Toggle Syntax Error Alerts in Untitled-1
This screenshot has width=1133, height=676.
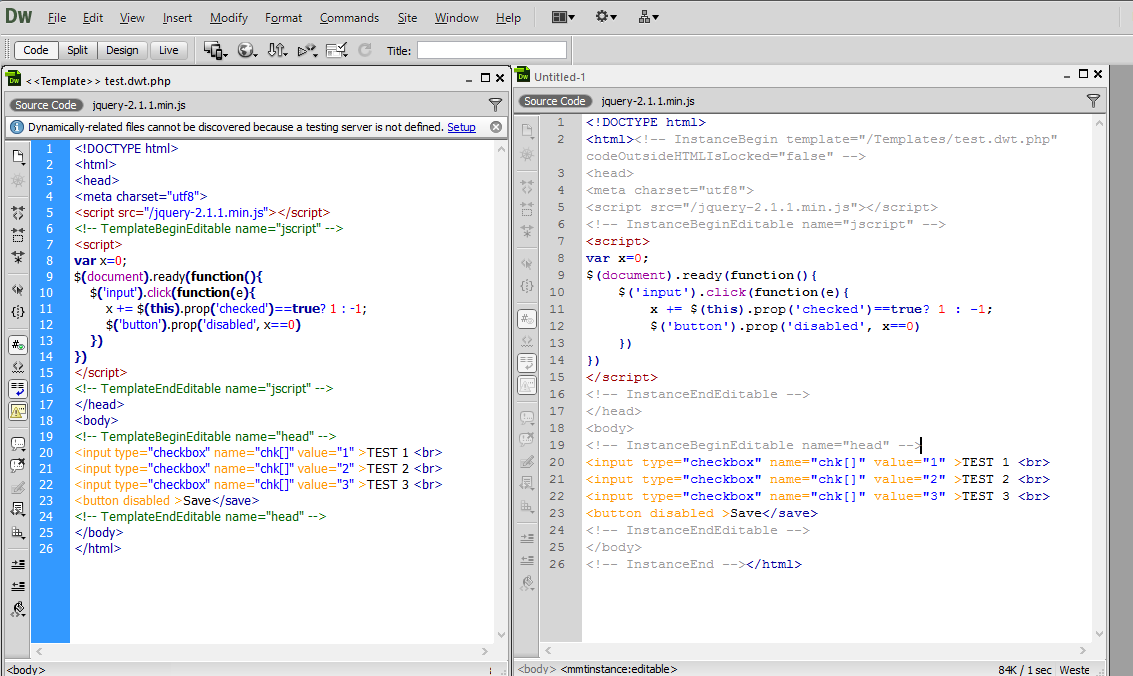coord(527,385)
